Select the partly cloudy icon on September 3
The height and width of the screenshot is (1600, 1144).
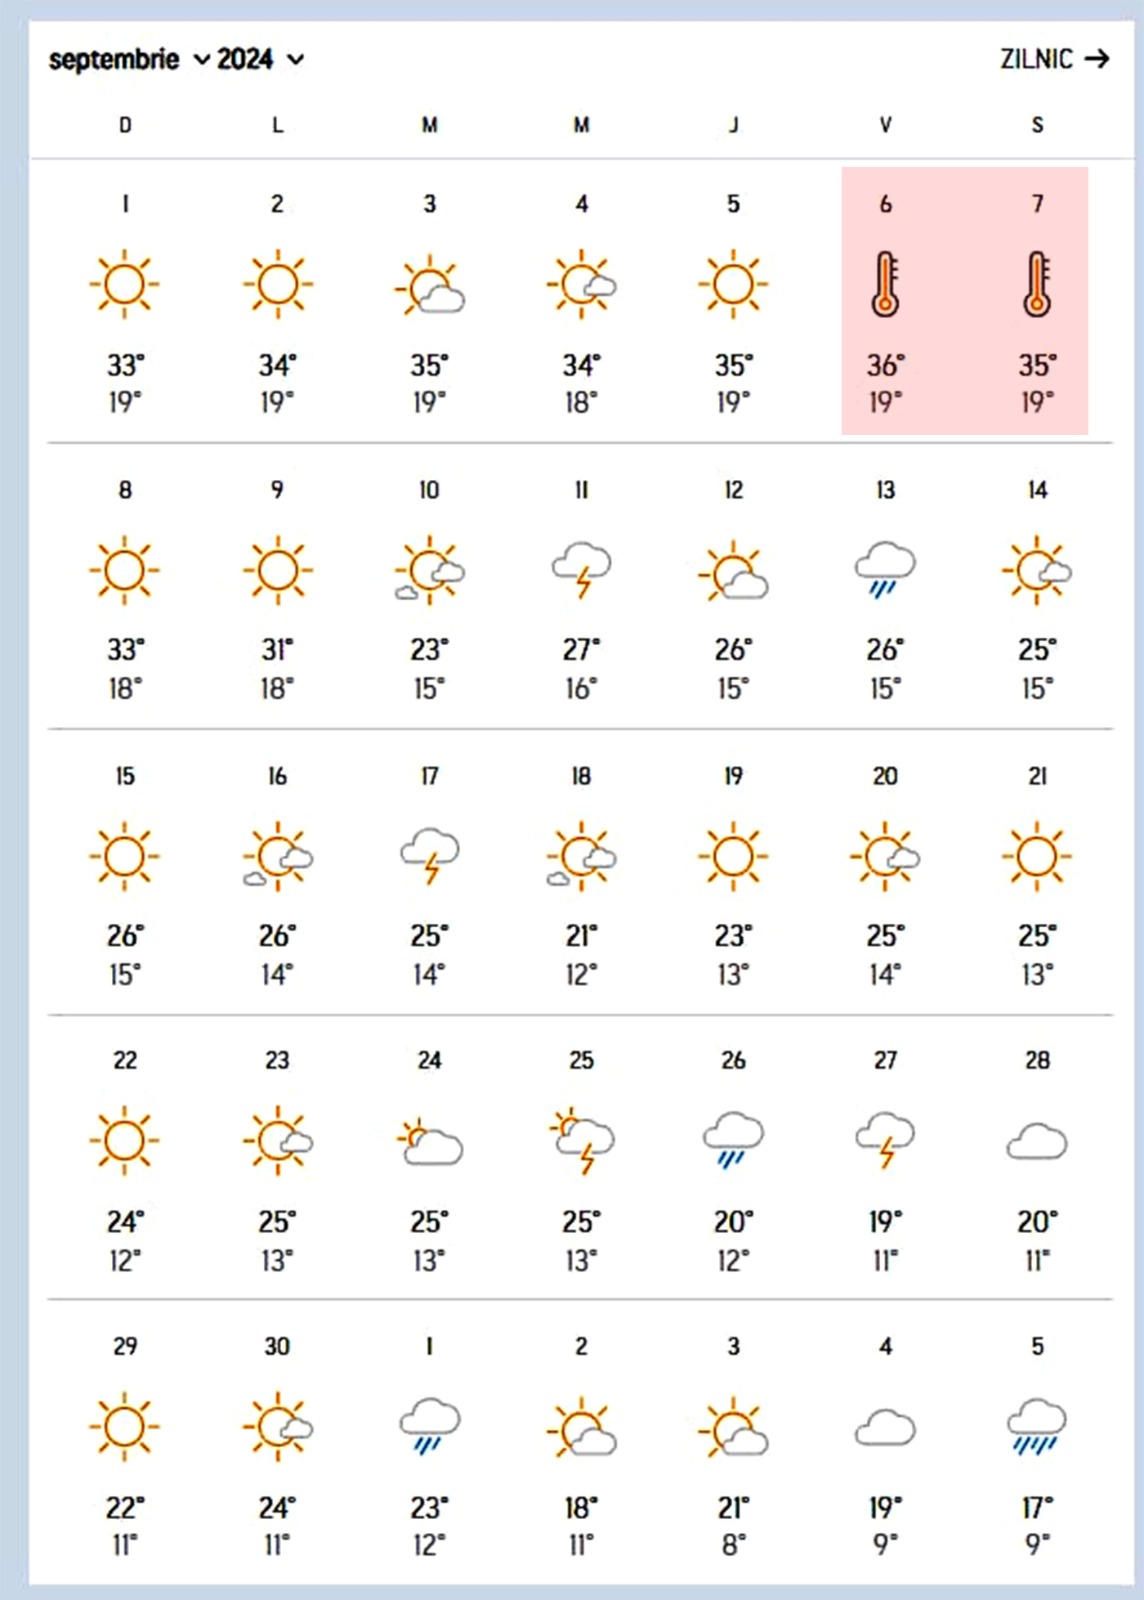tap(430, 286)
